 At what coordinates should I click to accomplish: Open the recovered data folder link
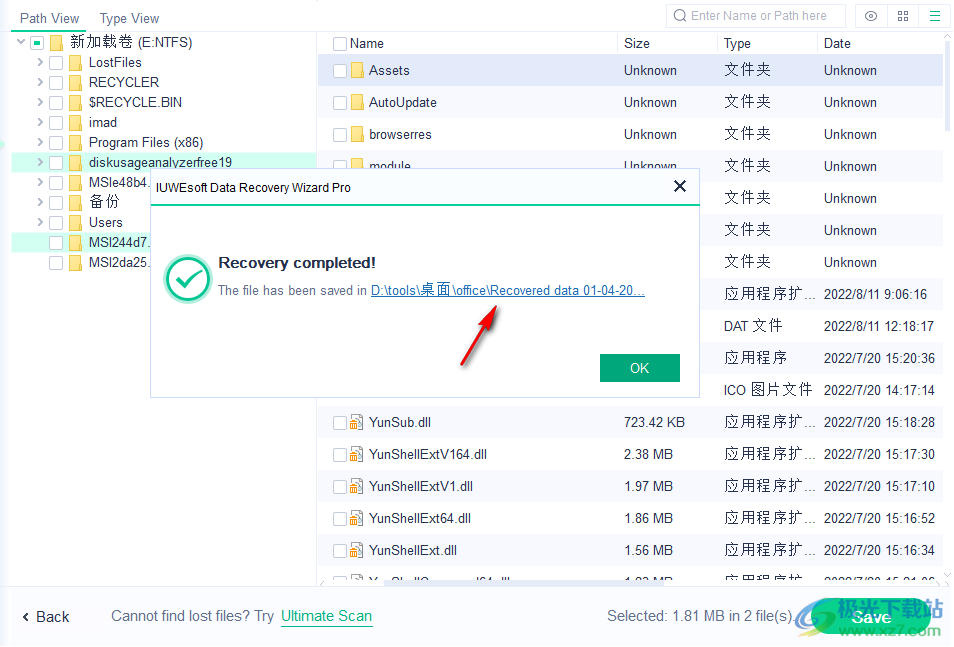coord(507,290)
